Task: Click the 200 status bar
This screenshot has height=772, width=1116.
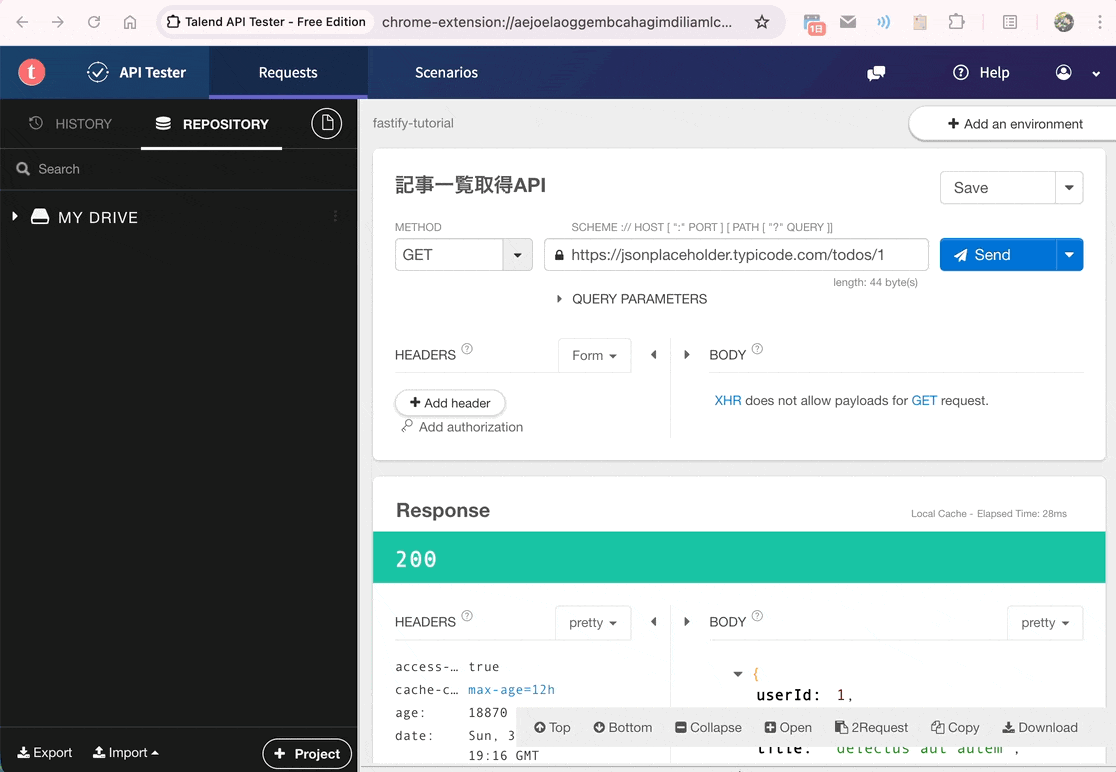Action: point(739,558)
